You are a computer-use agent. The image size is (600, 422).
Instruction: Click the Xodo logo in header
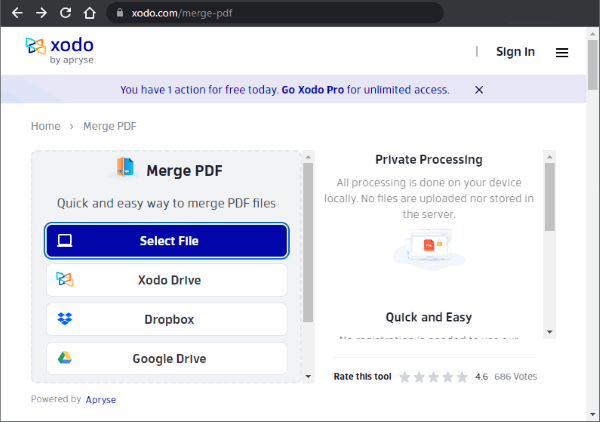pos(62,51)
